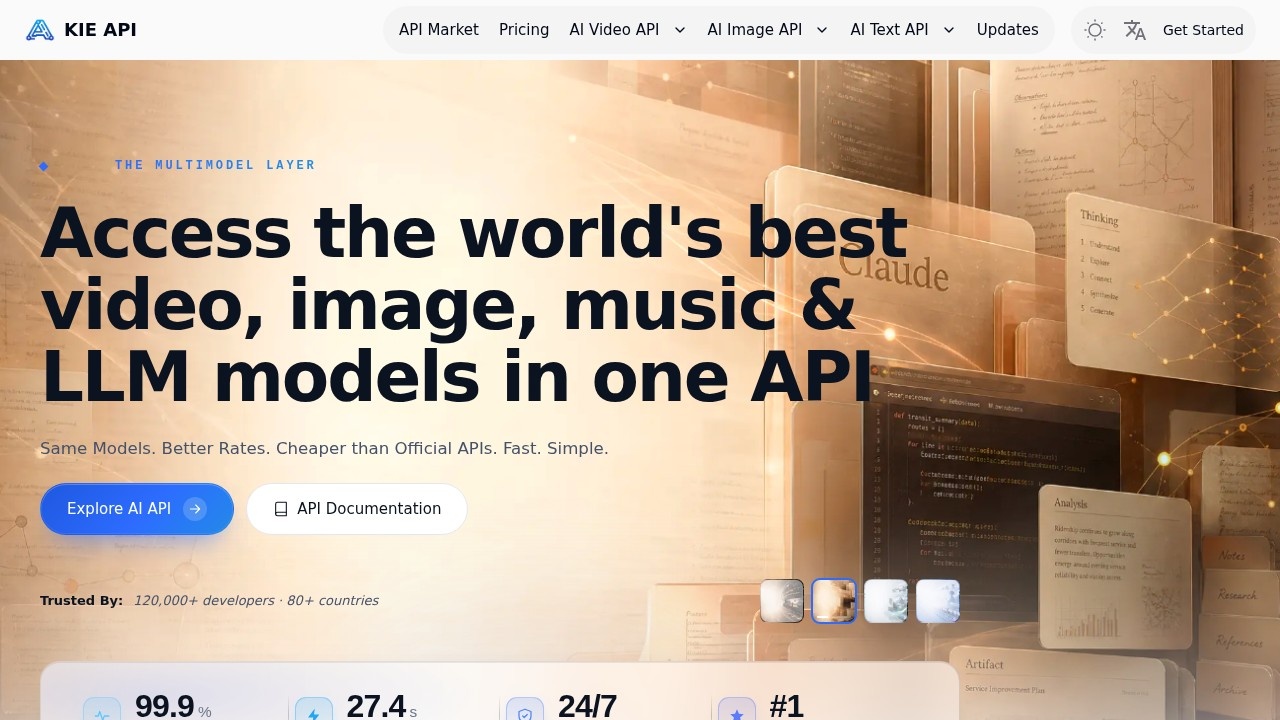Click the #1 statistic value
1280x720 pixels.
tap(786, 706)
